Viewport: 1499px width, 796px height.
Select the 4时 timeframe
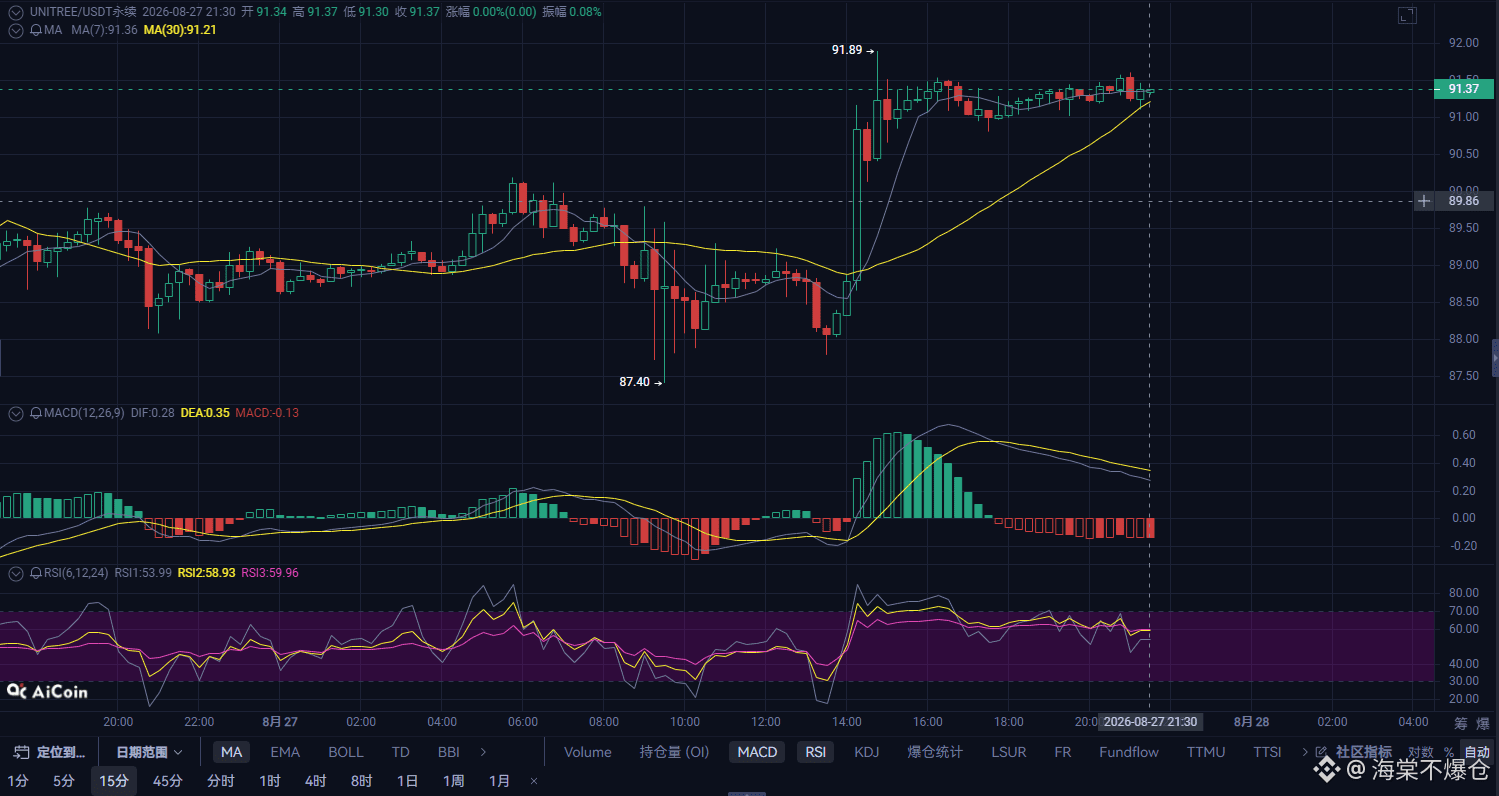click(x=316, y=781)
